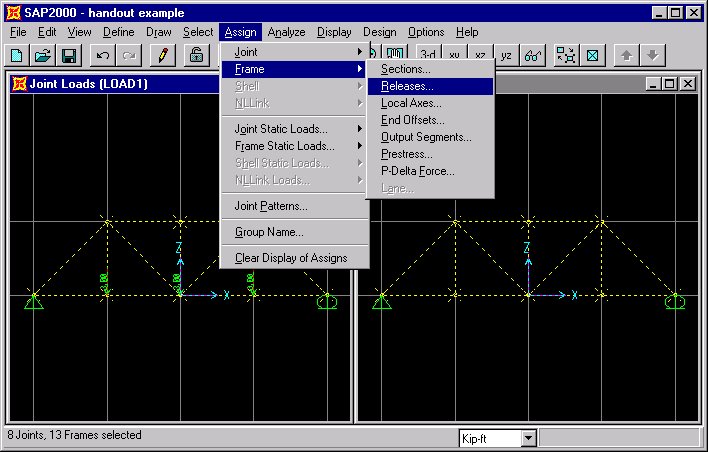The height and width of the screenshot is (452, 708).
Task: Click the Open file folder icon
Action: click(43, 56)
